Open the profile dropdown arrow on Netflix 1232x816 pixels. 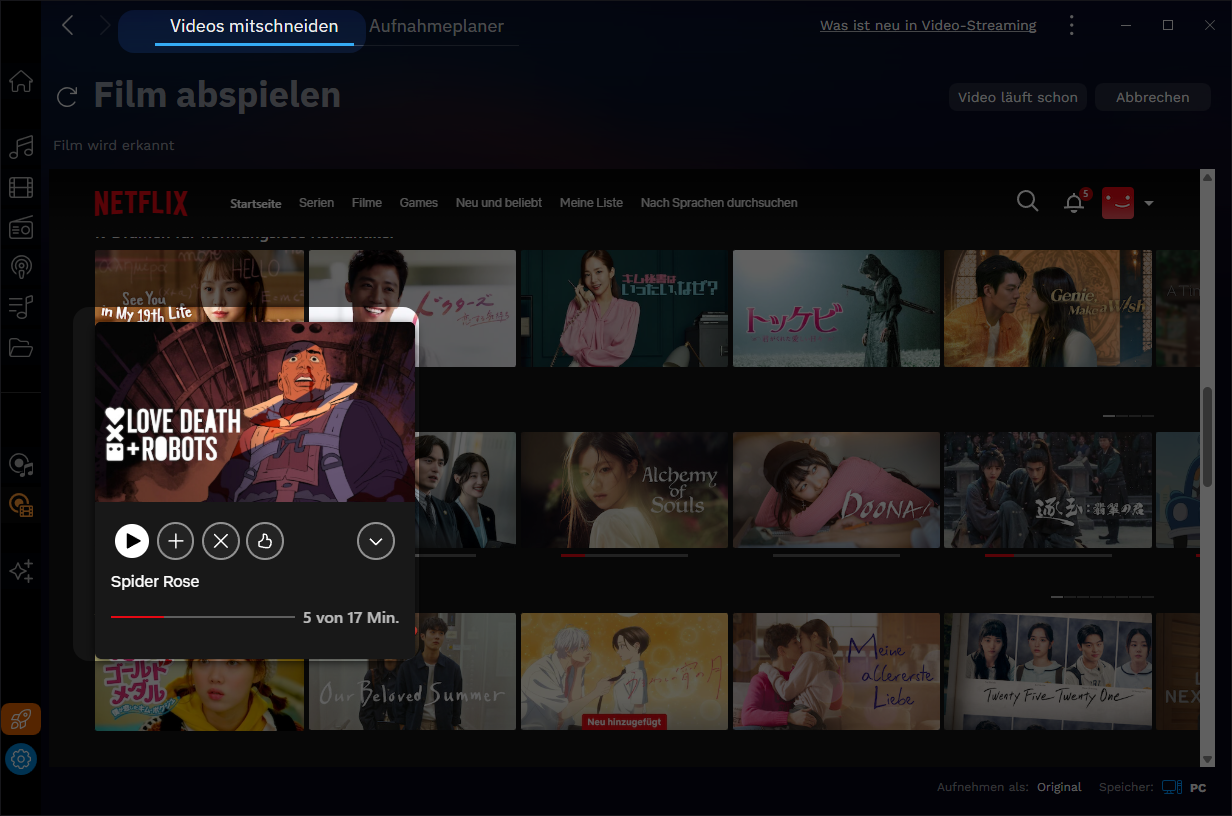1148,203
